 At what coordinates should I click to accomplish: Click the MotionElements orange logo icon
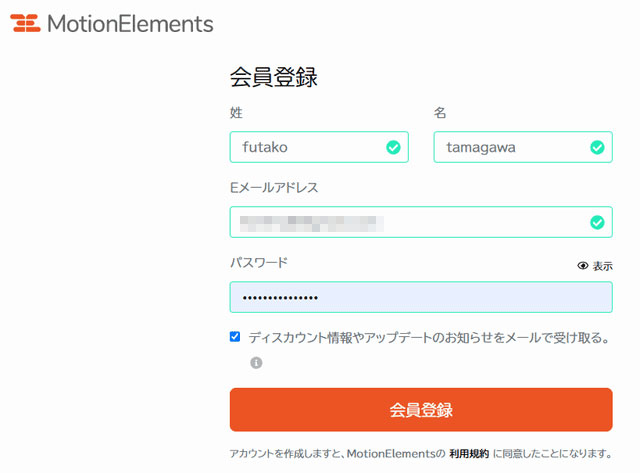pos(25,23)
